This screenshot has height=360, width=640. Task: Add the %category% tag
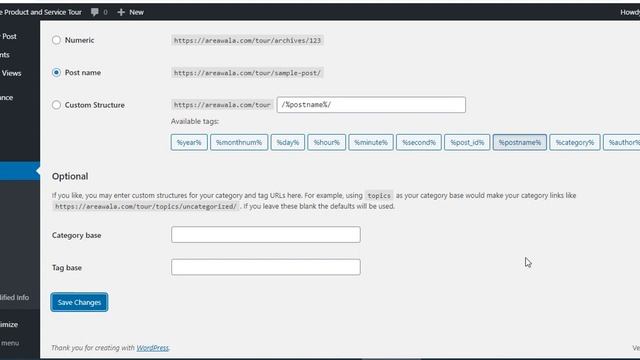click(575, 142)
